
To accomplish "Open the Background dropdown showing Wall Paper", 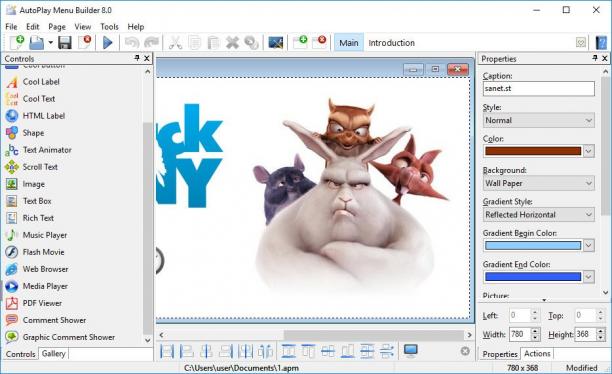I will pos(539,183).
